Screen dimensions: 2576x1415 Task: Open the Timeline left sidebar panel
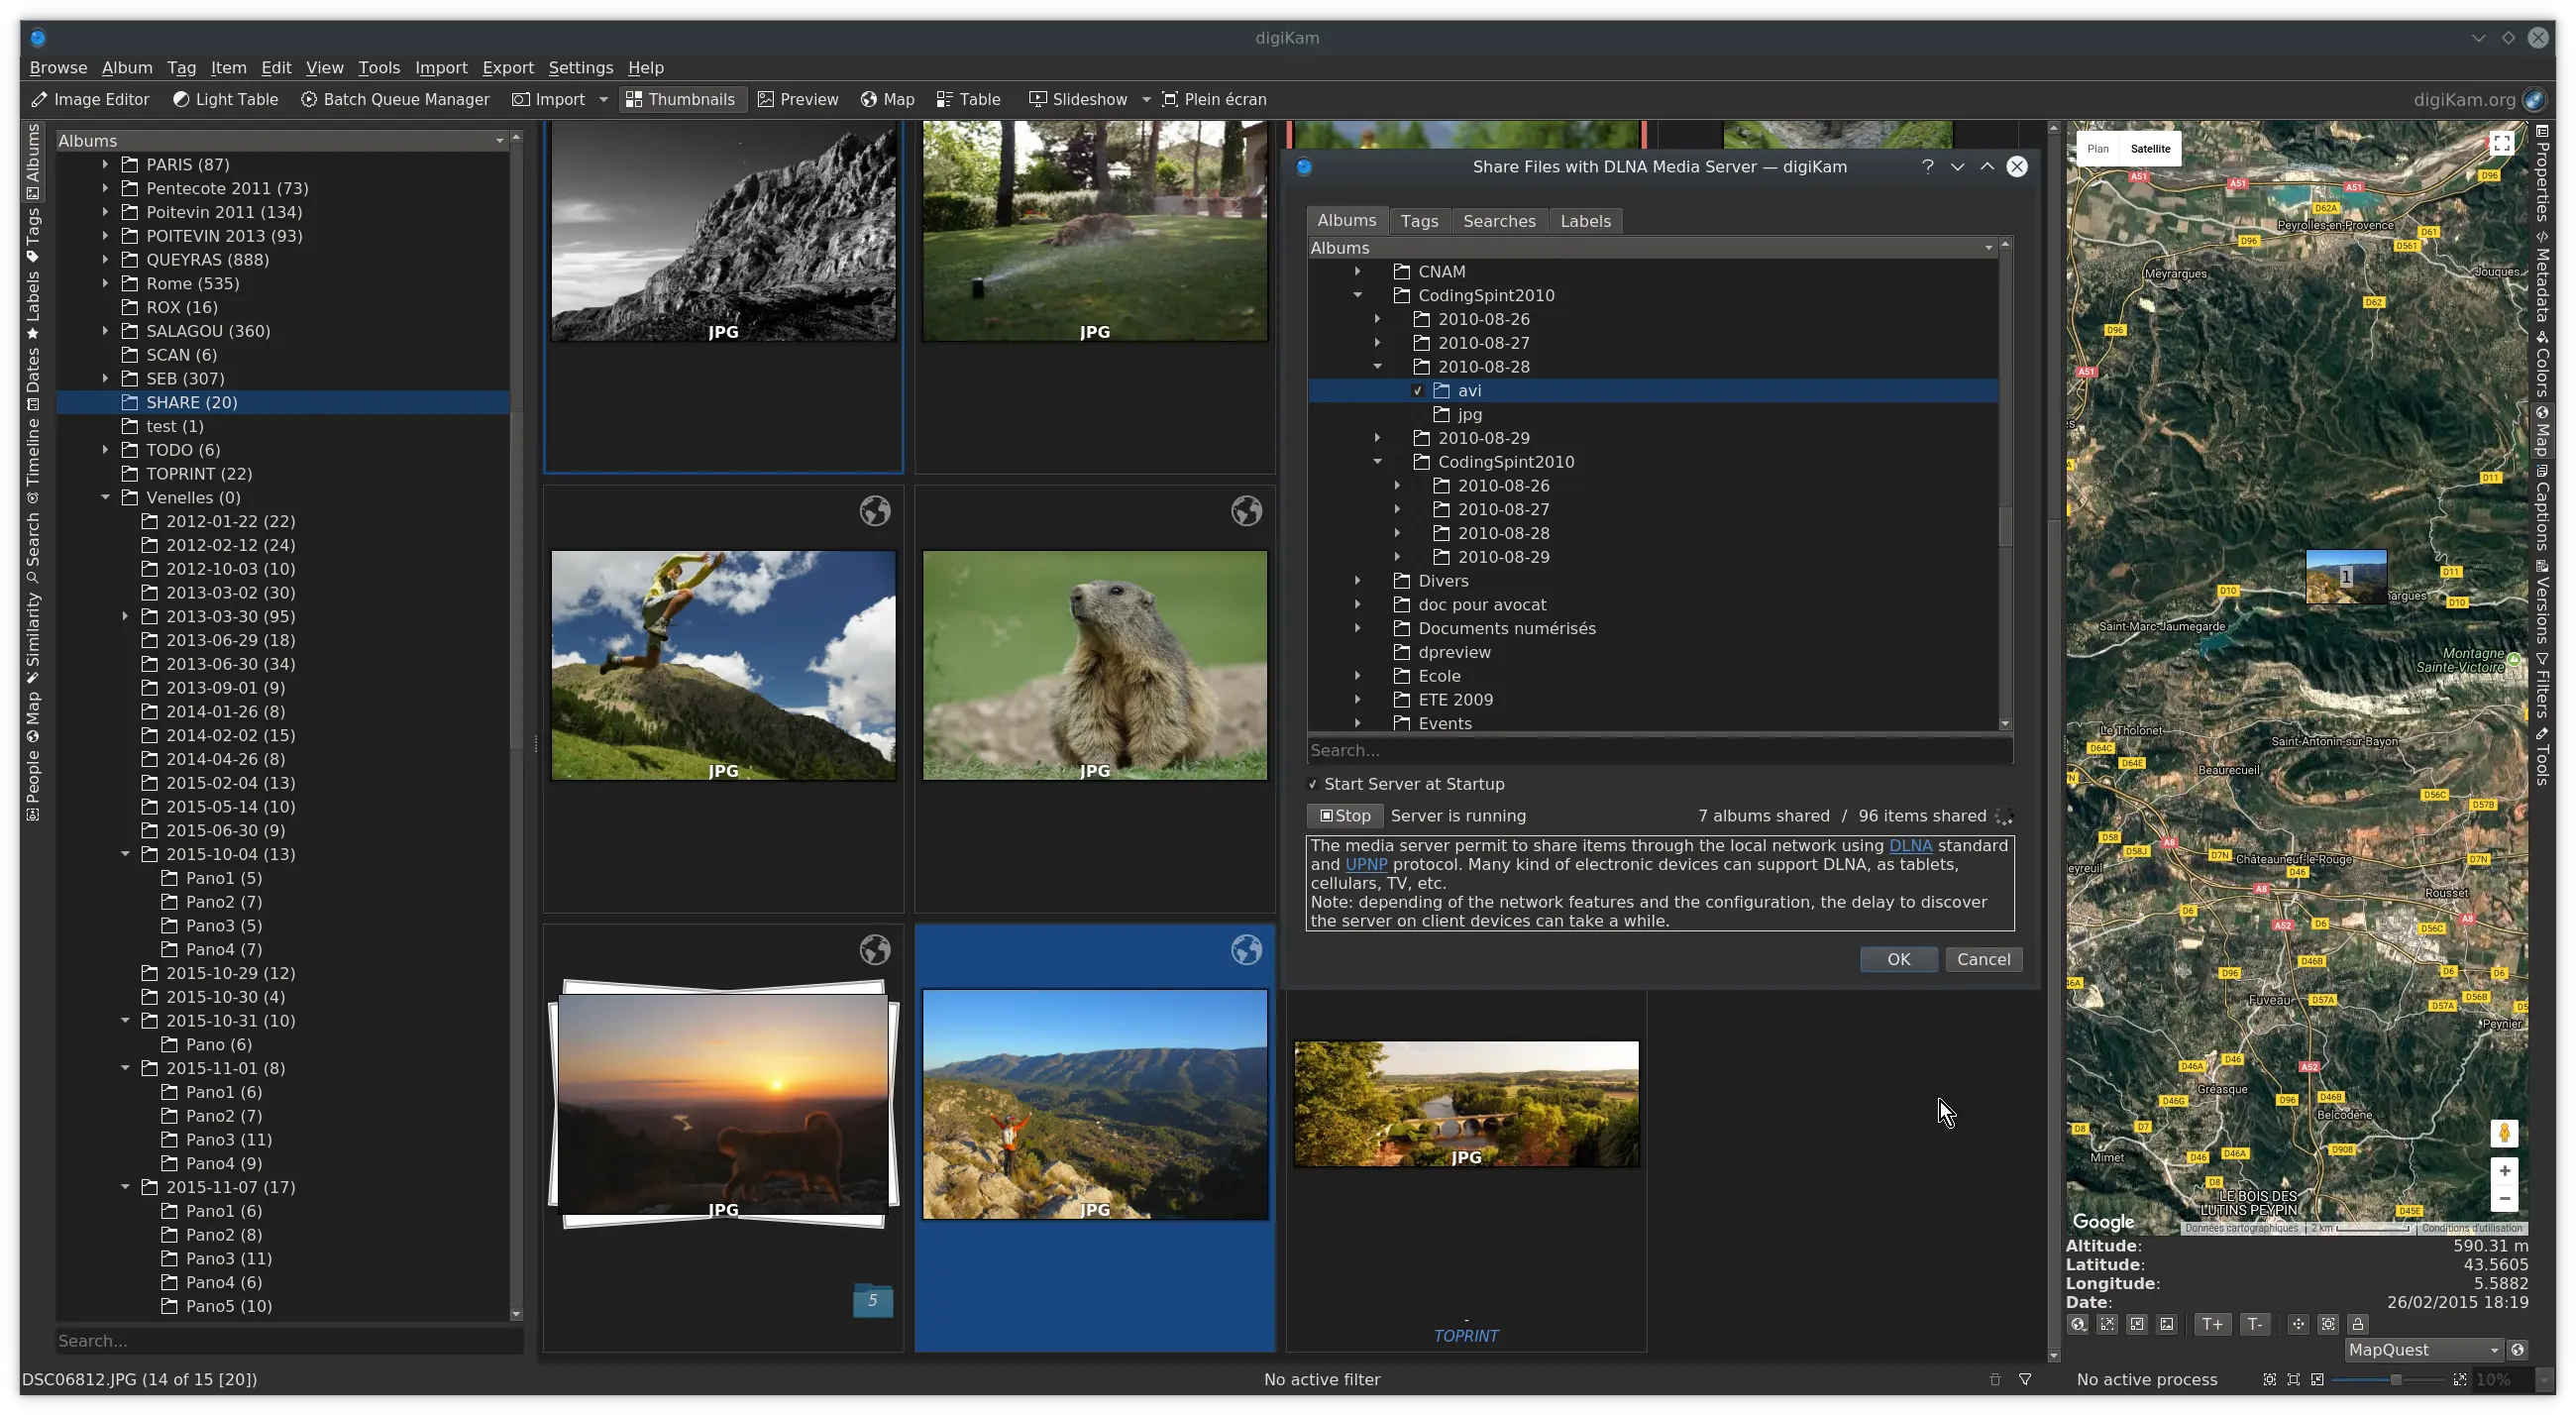pyautogui.click(x=33, y=460)
